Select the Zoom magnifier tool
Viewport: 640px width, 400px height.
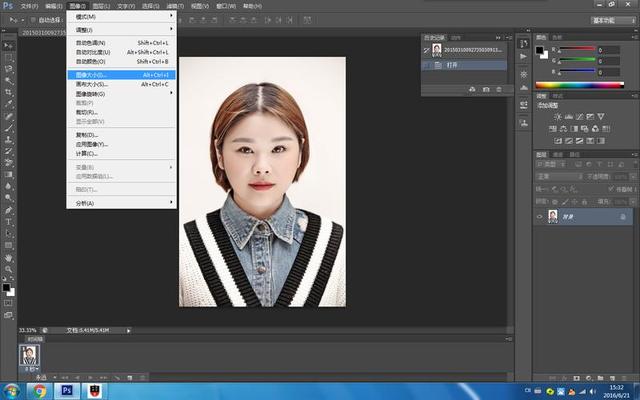(x=8, y=269)
